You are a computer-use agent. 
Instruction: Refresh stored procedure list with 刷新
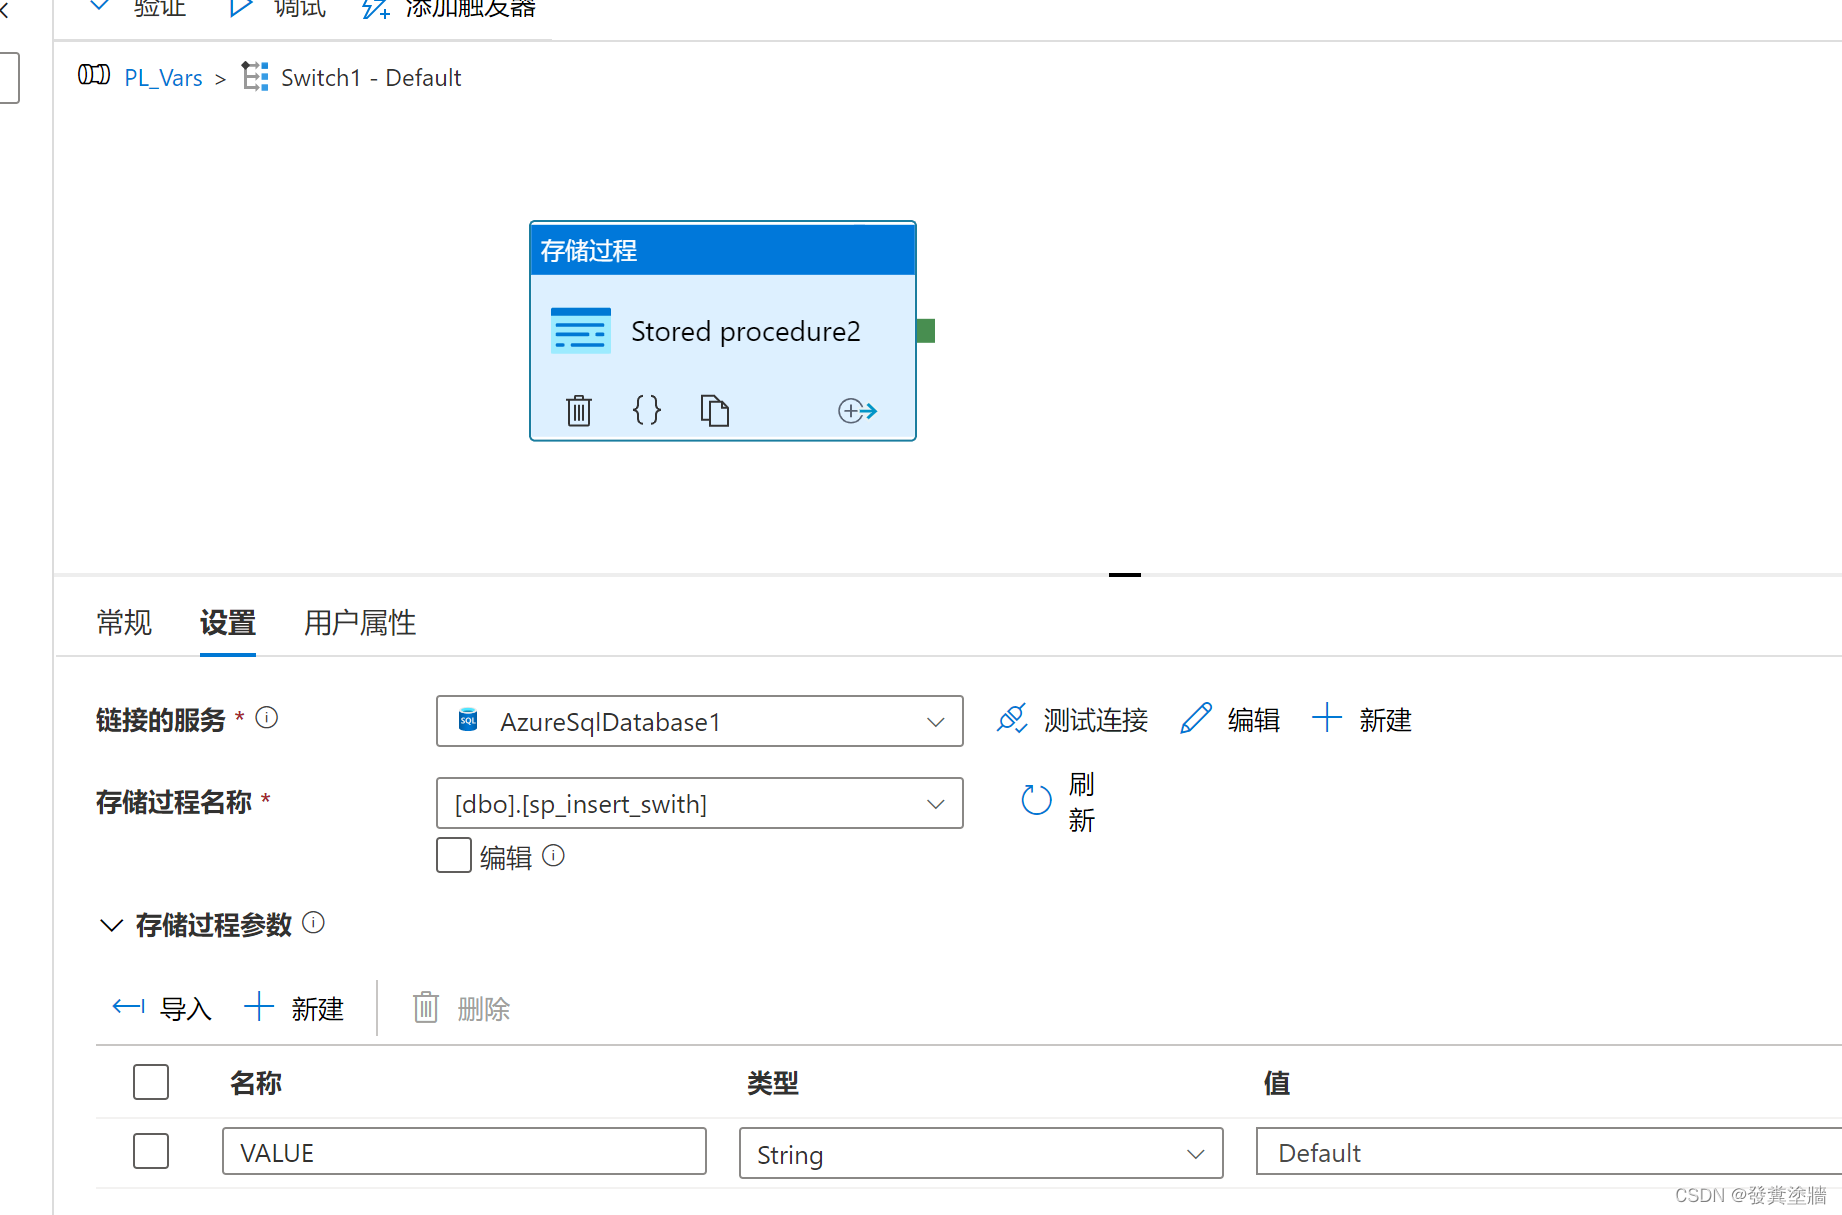[x=1058, y=801]
